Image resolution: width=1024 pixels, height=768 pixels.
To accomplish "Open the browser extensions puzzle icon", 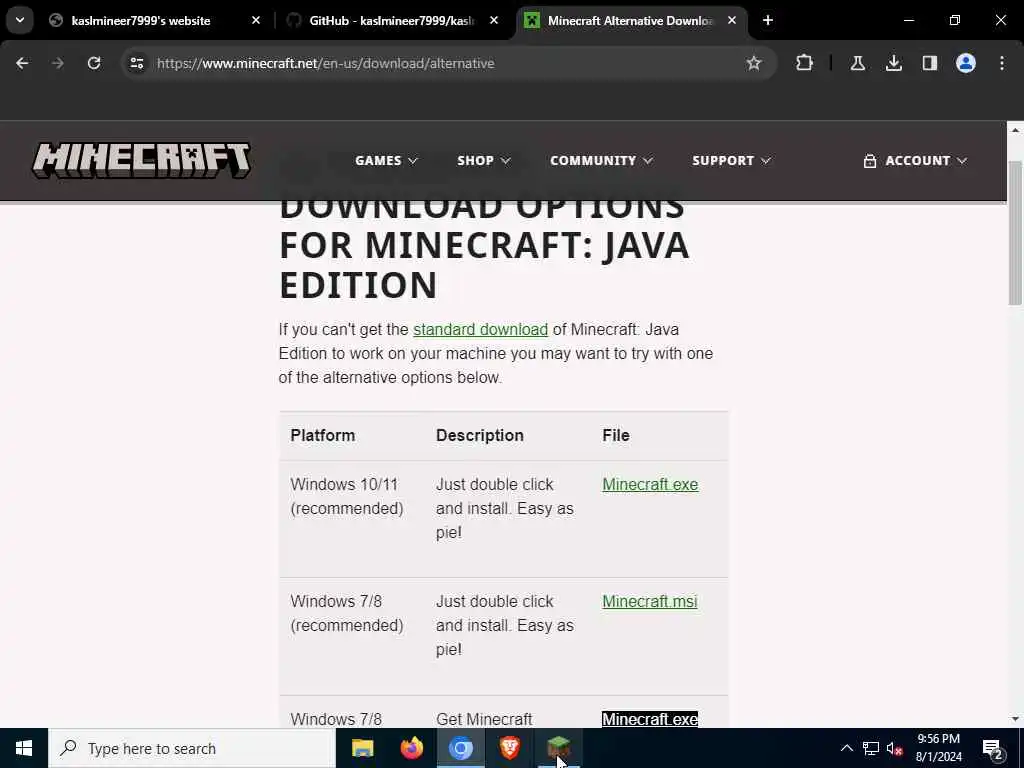I will click(805, 63).
